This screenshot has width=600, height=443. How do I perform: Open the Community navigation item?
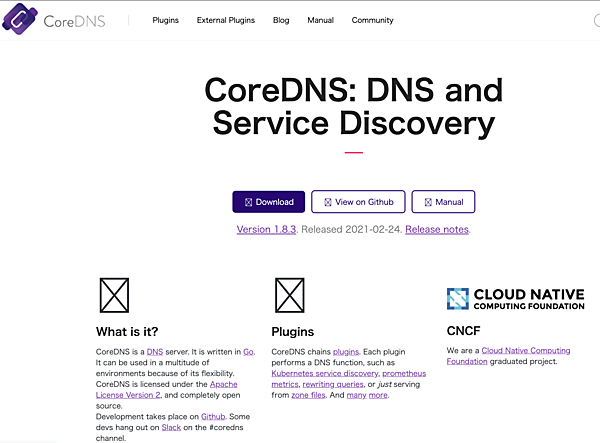click(x=372, y=20)
